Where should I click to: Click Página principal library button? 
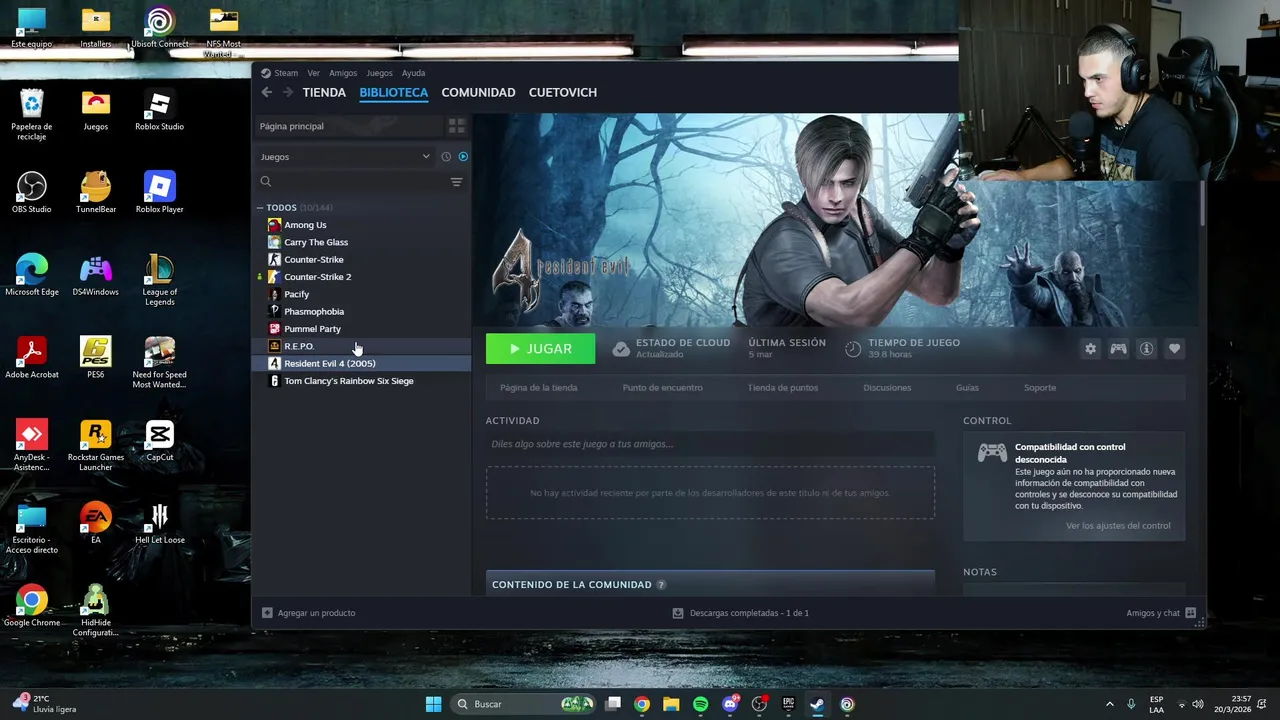[x=348, y=126]
